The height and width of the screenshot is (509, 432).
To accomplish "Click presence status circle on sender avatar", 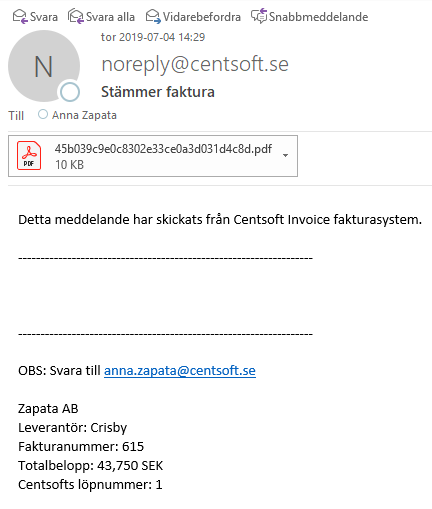I will coord(70,92).
